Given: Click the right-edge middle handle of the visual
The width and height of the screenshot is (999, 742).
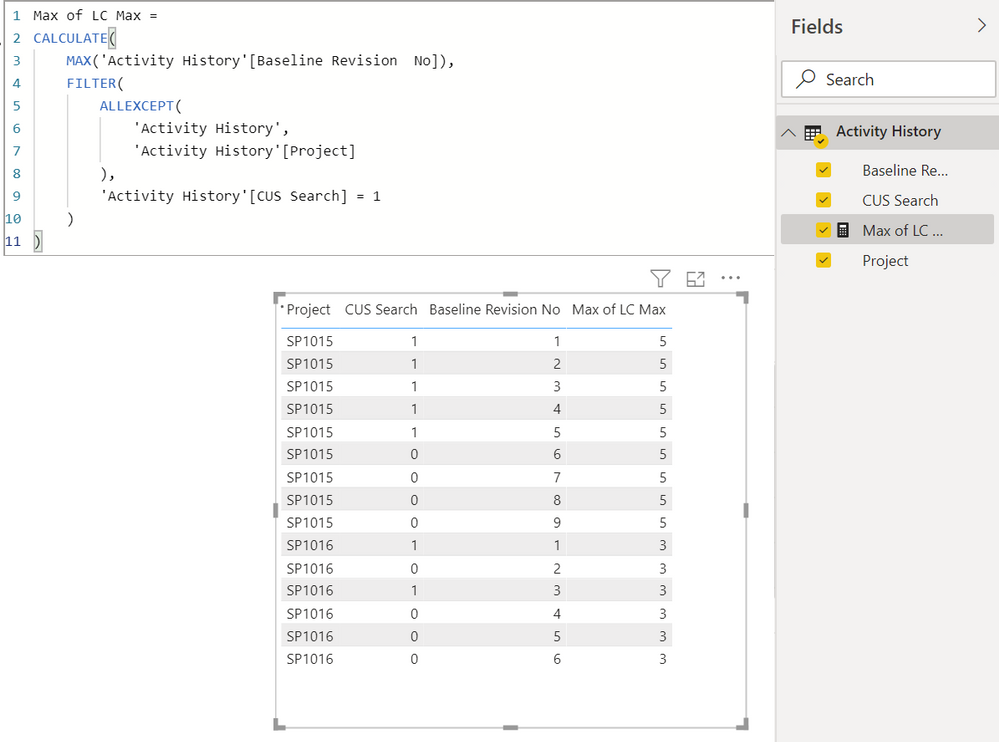Looking at the screenshot, I should tap(745, 510).
